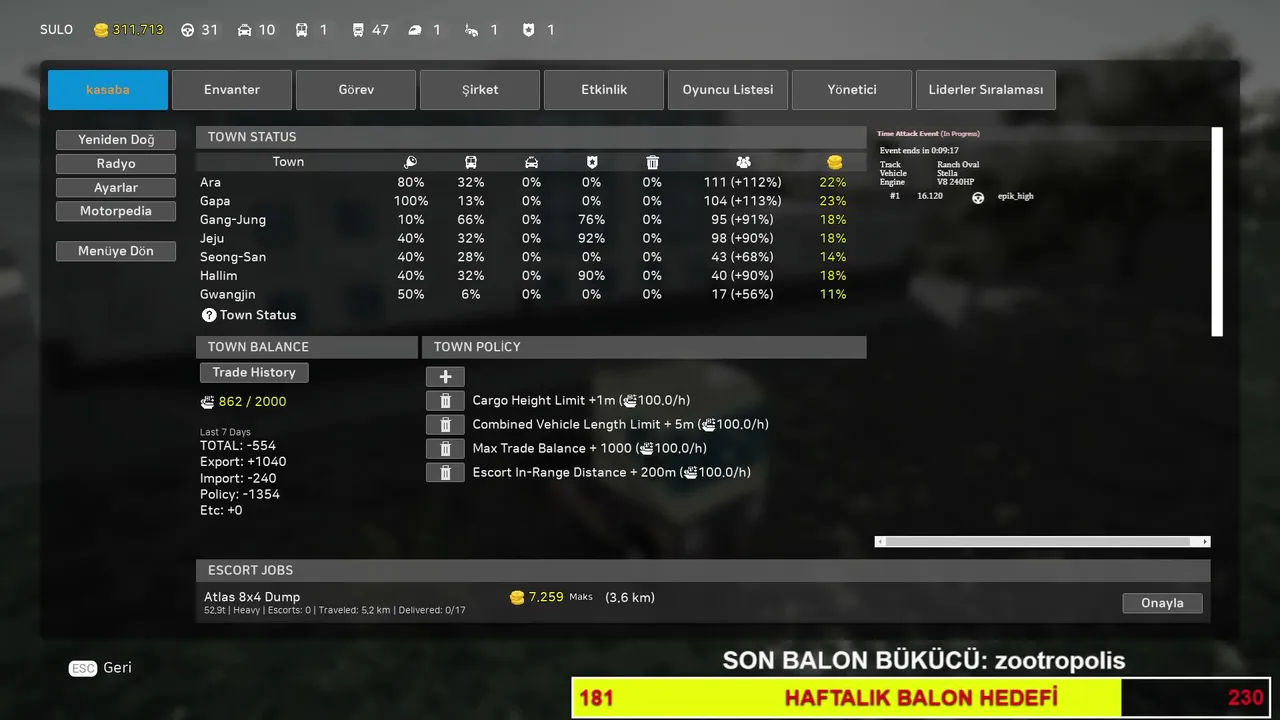1280x720 pixels.
Task: Click the steering wheel driver level icon
Action: click(187, 30)
